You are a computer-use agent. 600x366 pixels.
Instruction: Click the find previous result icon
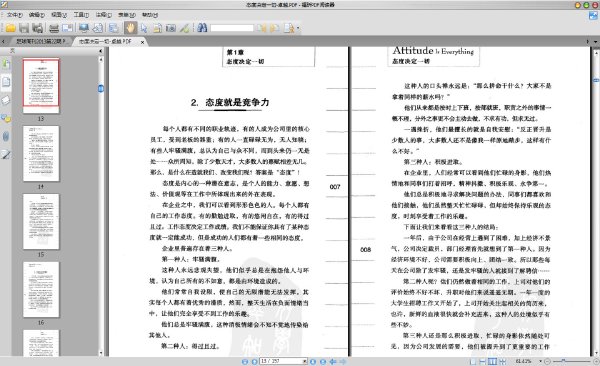tap(261, 28)
